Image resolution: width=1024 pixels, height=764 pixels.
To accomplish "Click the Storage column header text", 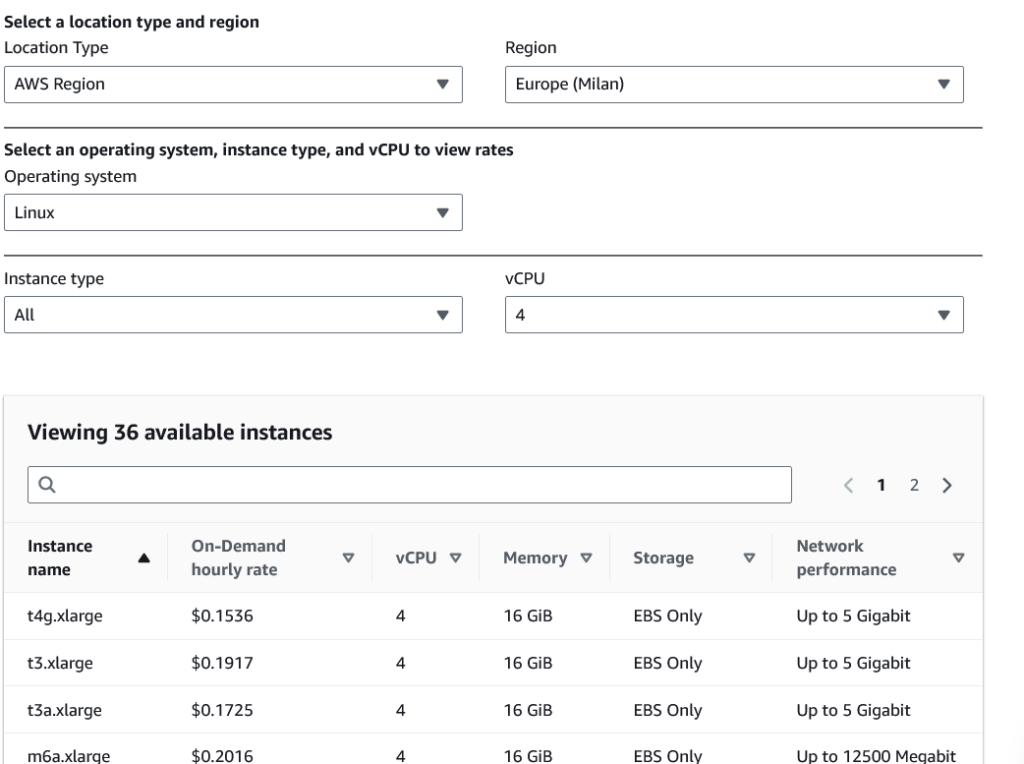I will tap(664, 558).
